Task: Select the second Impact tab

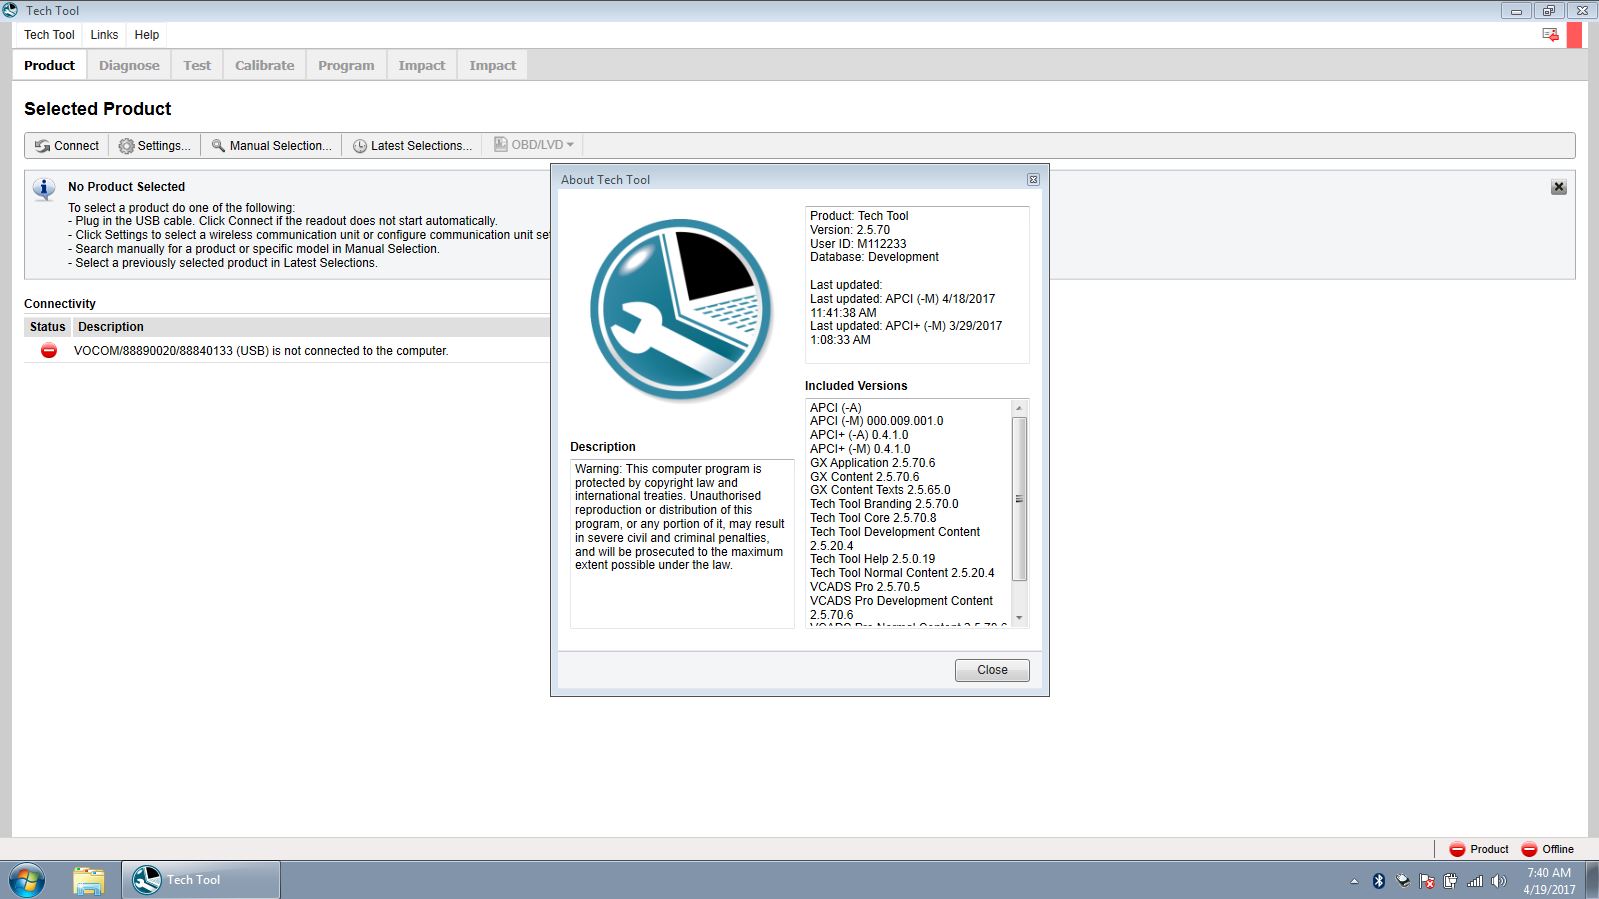Action: coord(492,66)
